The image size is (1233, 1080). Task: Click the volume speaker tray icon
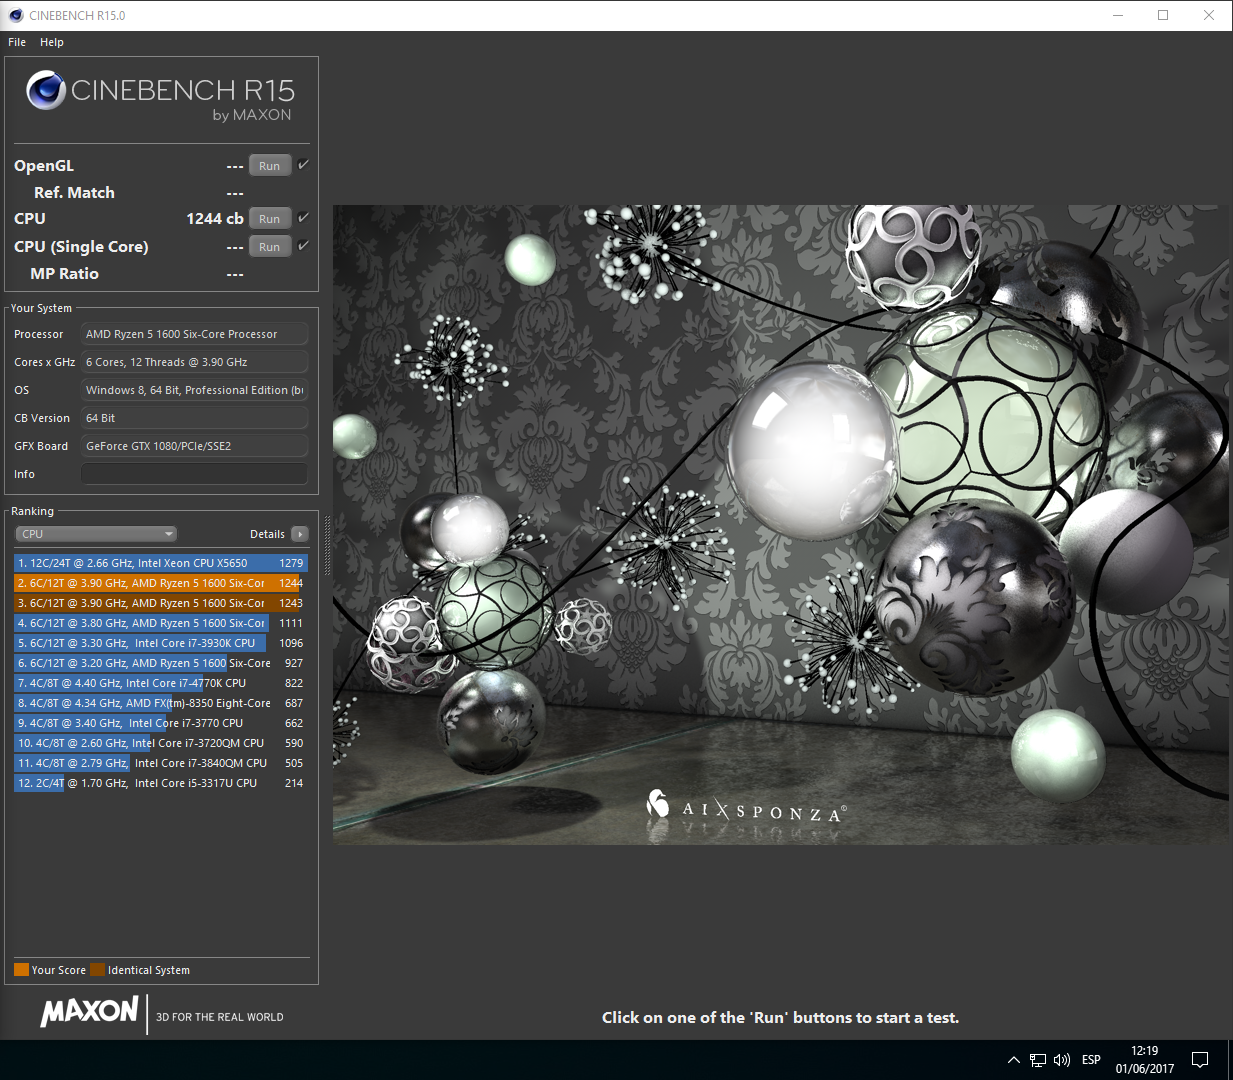1062,1059
